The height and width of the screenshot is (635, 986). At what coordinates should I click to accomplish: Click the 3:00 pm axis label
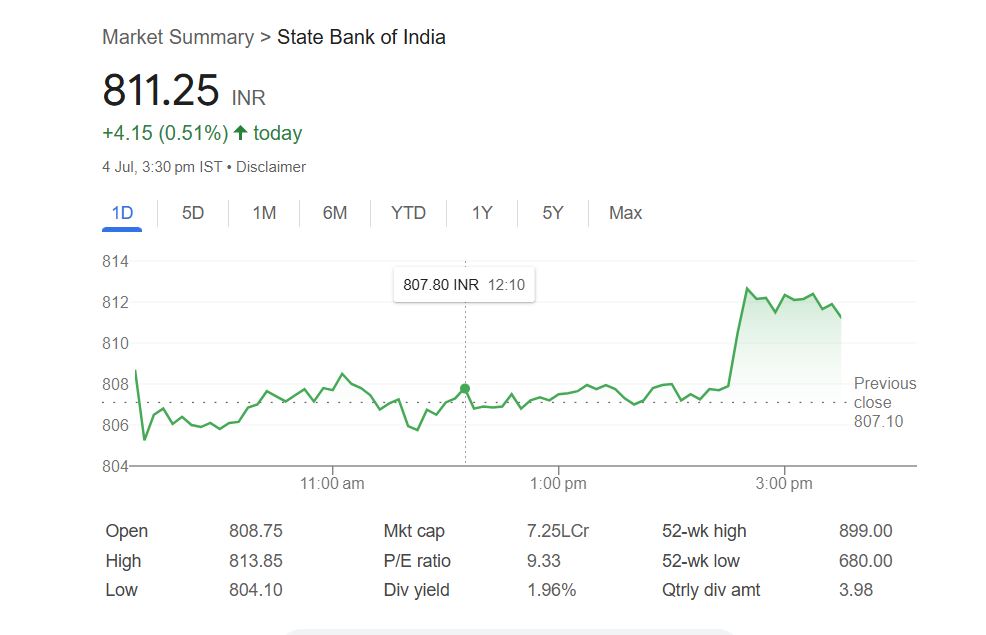[x=784, y=484]
